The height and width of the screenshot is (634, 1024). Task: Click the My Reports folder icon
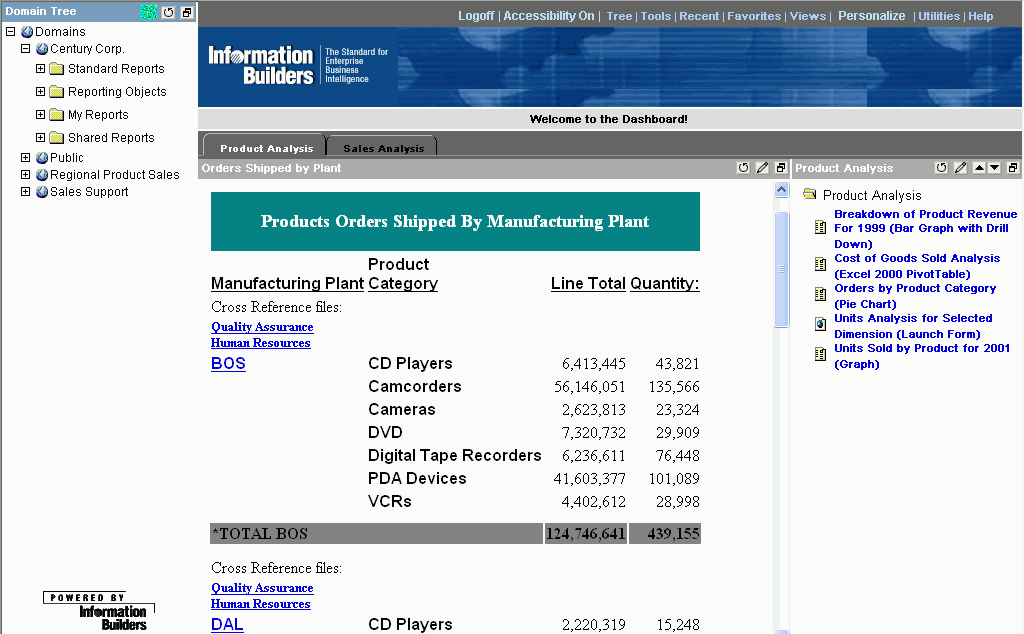(57, 115)
